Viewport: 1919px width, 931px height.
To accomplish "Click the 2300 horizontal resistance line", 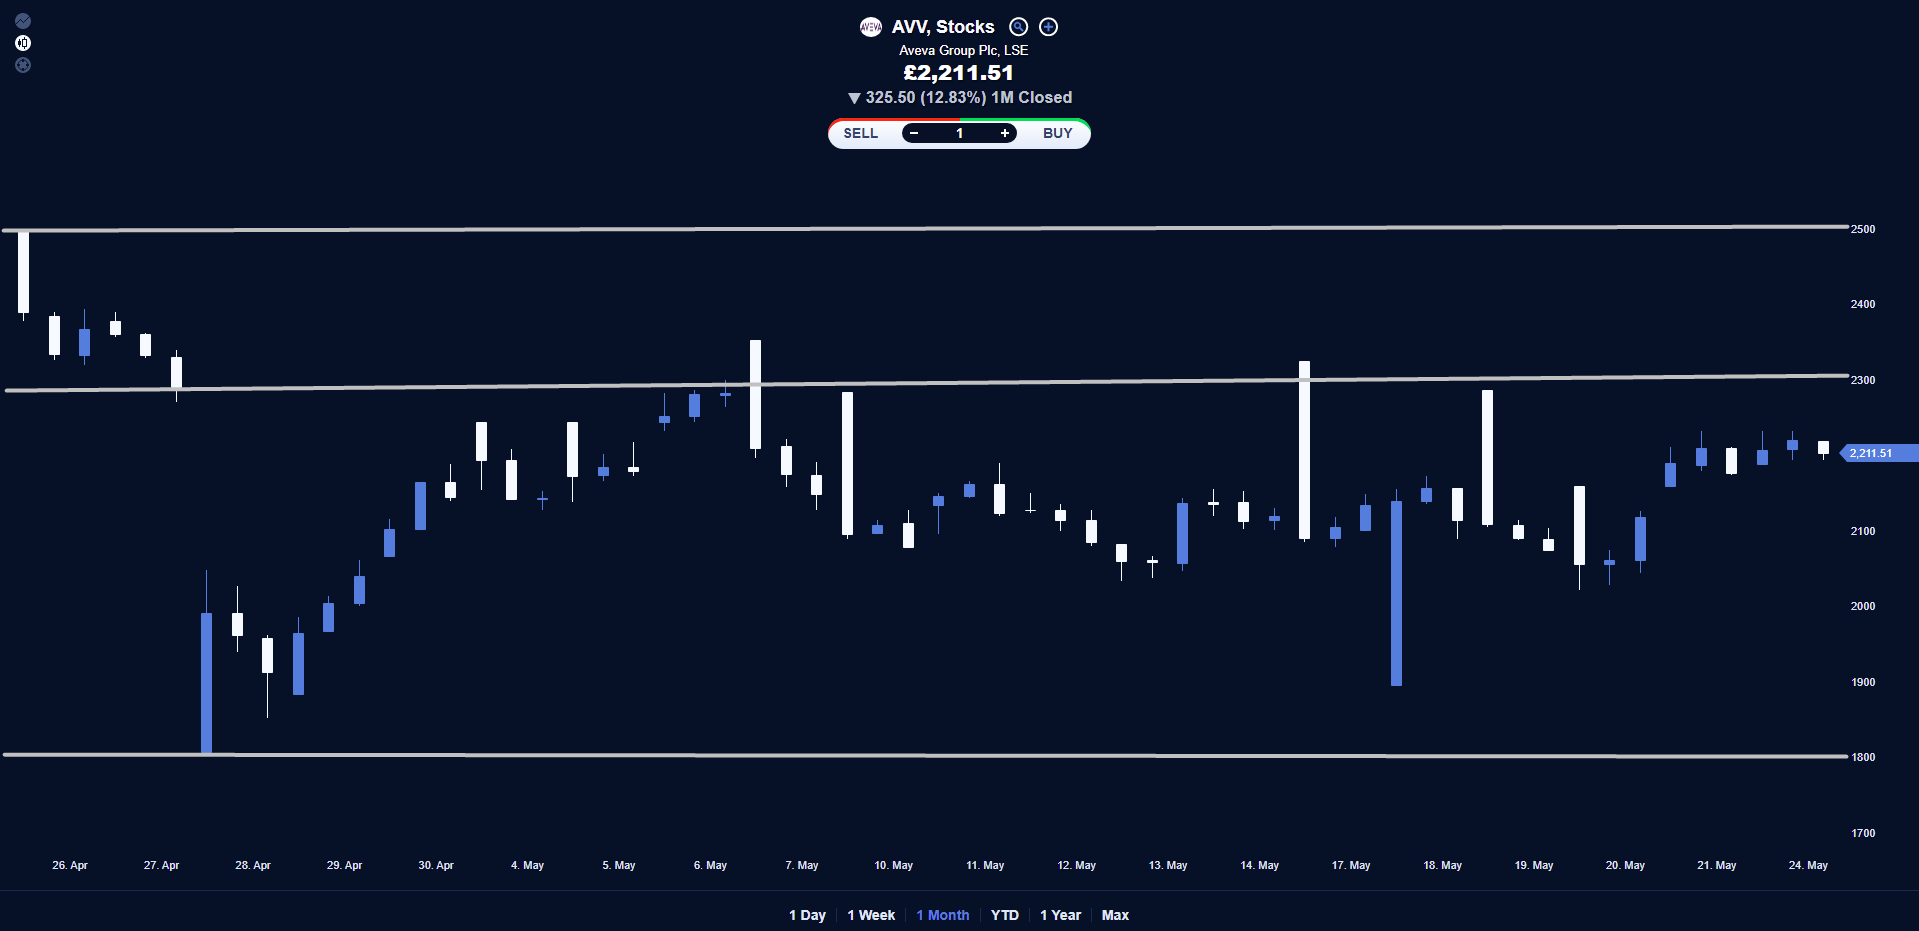I will click(x=926, y=383).
